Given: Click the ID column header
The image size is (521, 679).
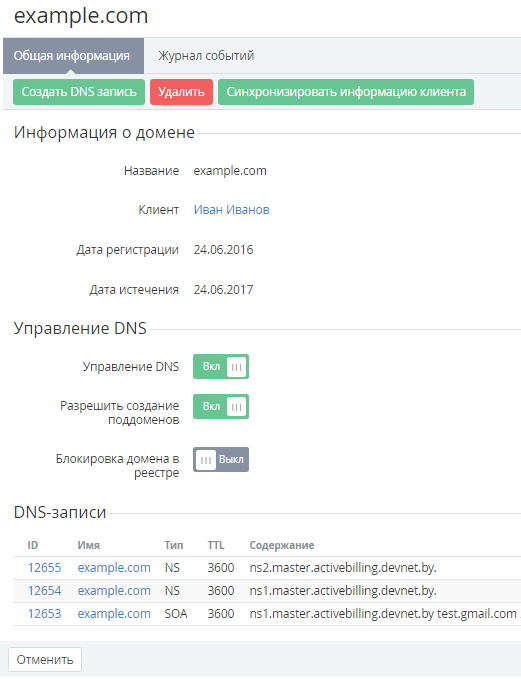Looking at the screenshot, I should point(33,545).
